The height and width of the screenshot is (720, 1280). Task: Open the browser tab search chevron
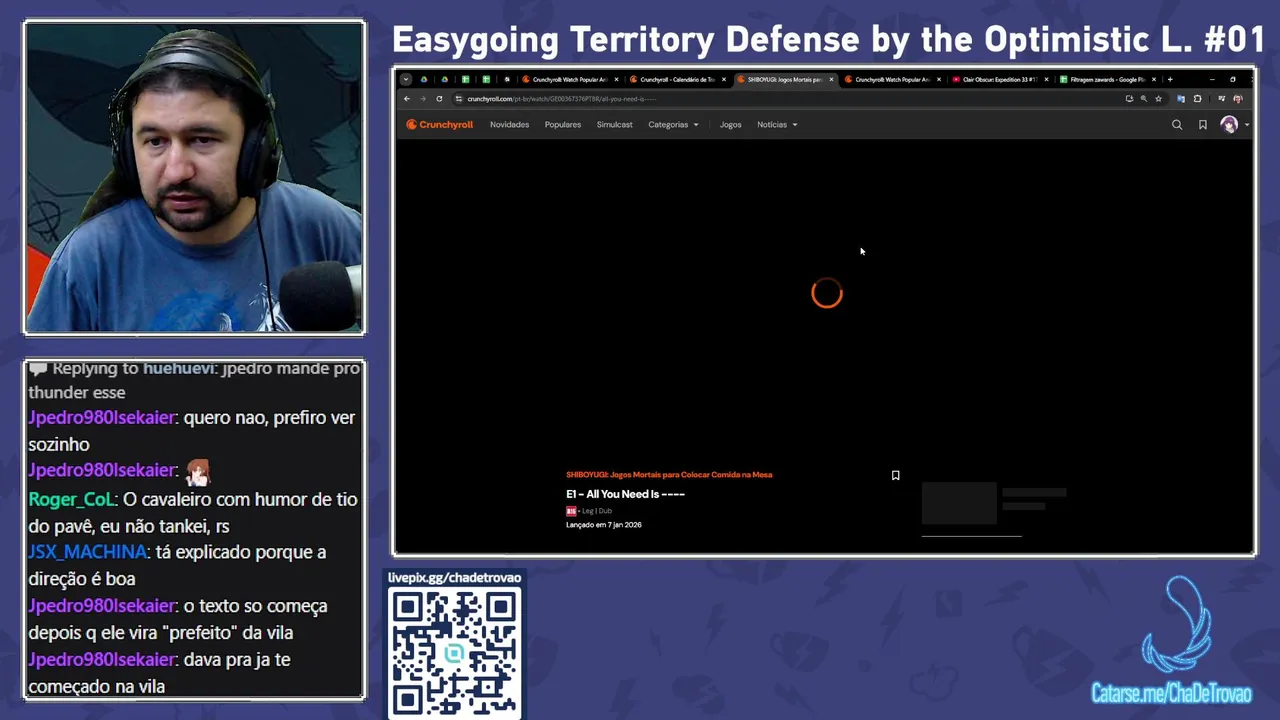coord(406,79)
